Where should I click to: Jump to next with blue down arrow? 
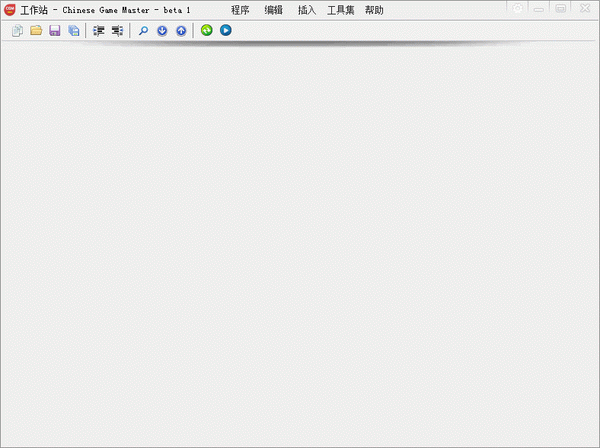pyautogui.click(x=162, y=31)
